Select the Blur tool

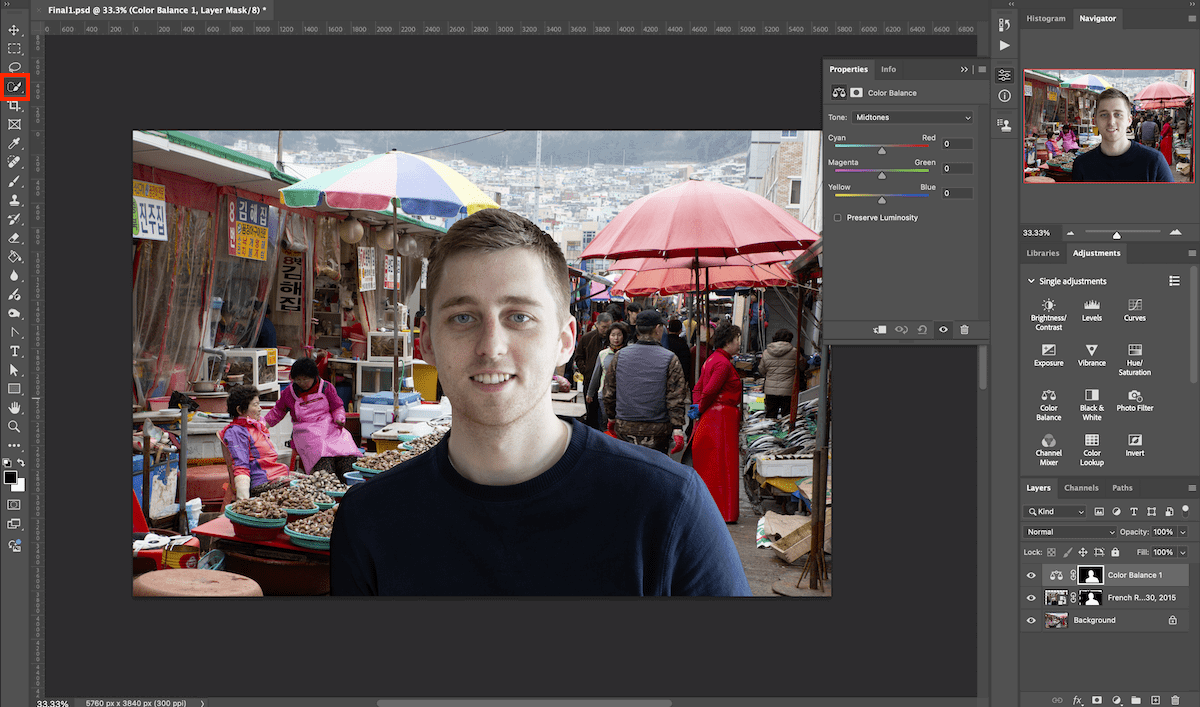click(14, 276)
